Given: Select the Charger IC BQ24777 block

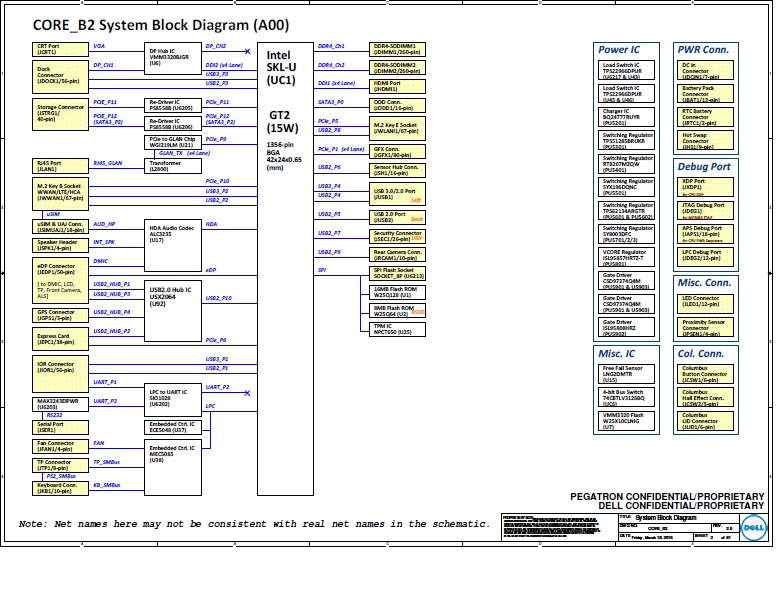Looking at the screenshot, I should coord(628,115).
